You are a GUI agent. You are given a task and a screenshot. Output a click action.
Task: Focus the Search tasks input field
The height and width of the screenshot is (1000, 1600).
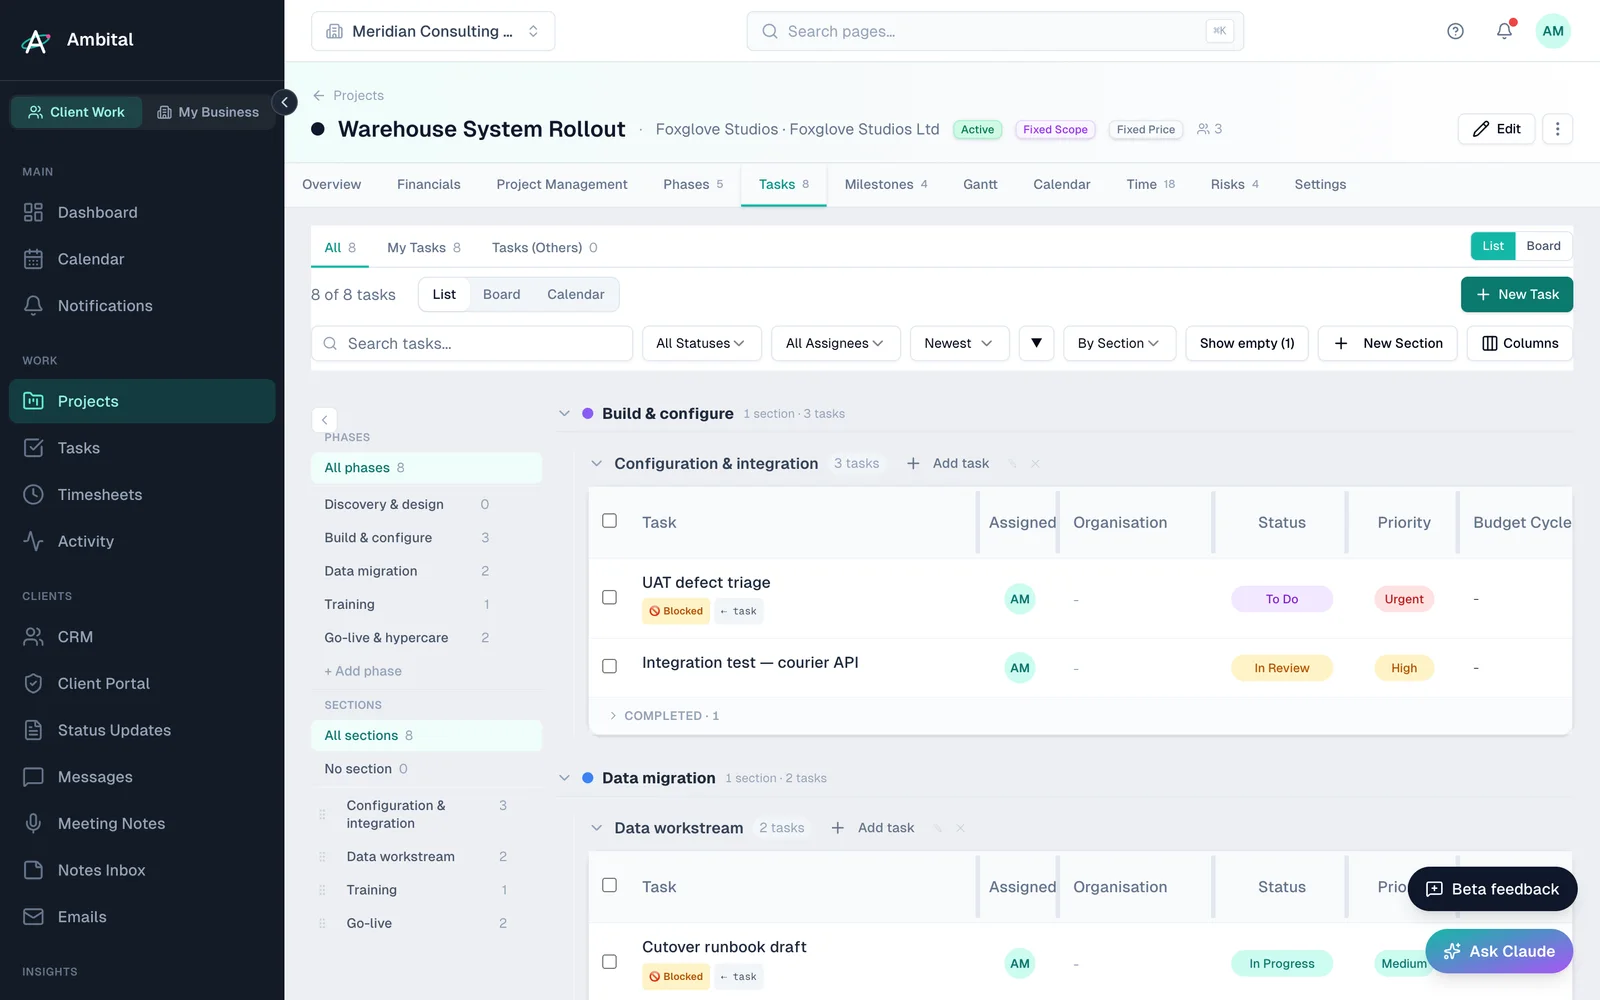tap(472, 343)
